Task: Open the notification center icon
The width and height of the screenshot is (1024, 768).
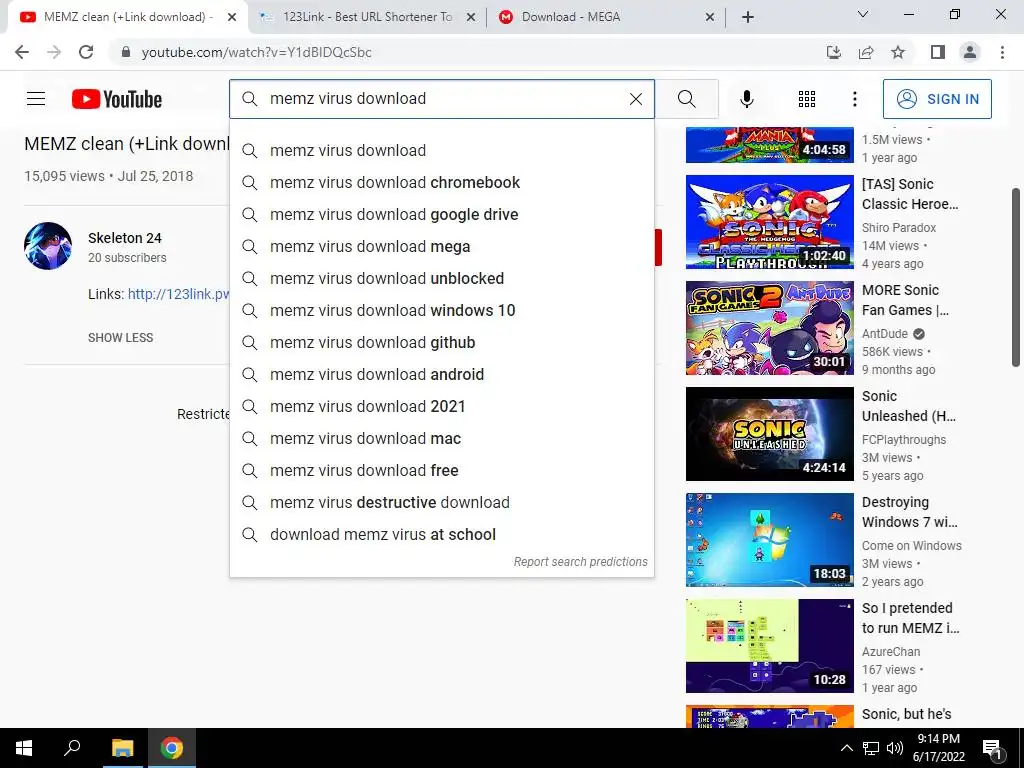Action: coord(992,749)
